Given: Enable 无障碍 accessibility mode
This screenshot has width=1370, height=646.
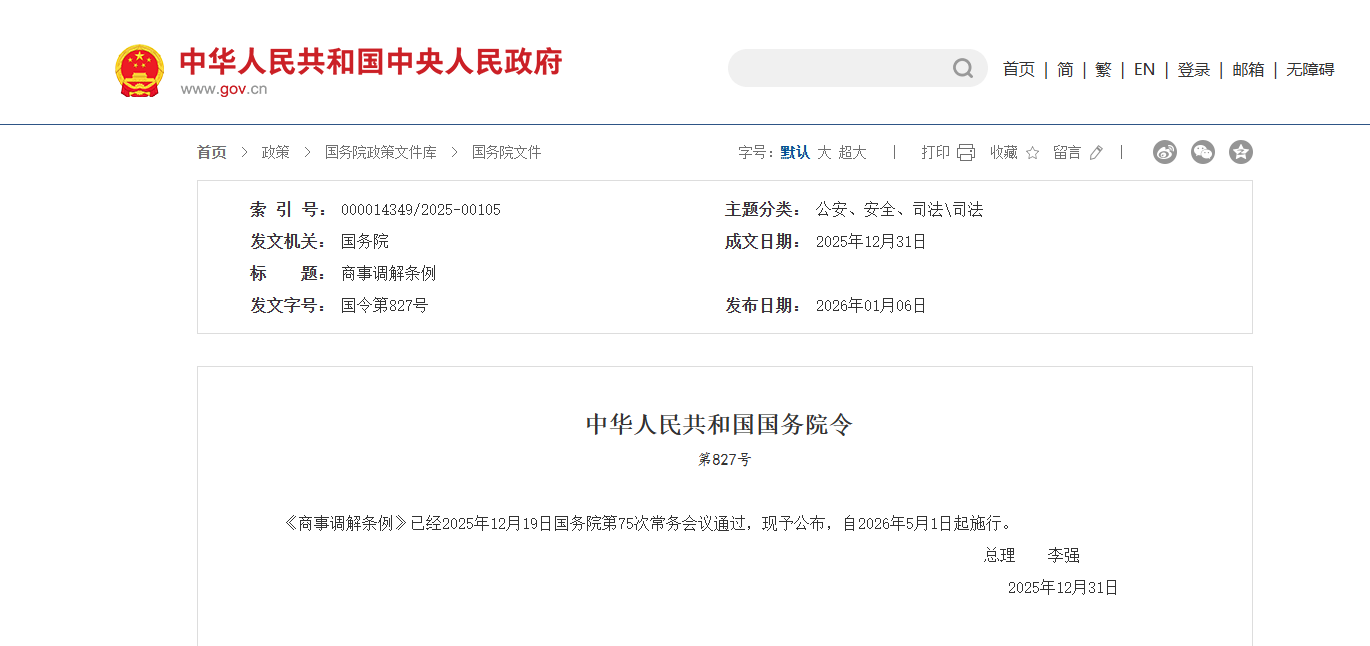Looking at the screenshot, I should [1308, 69].
